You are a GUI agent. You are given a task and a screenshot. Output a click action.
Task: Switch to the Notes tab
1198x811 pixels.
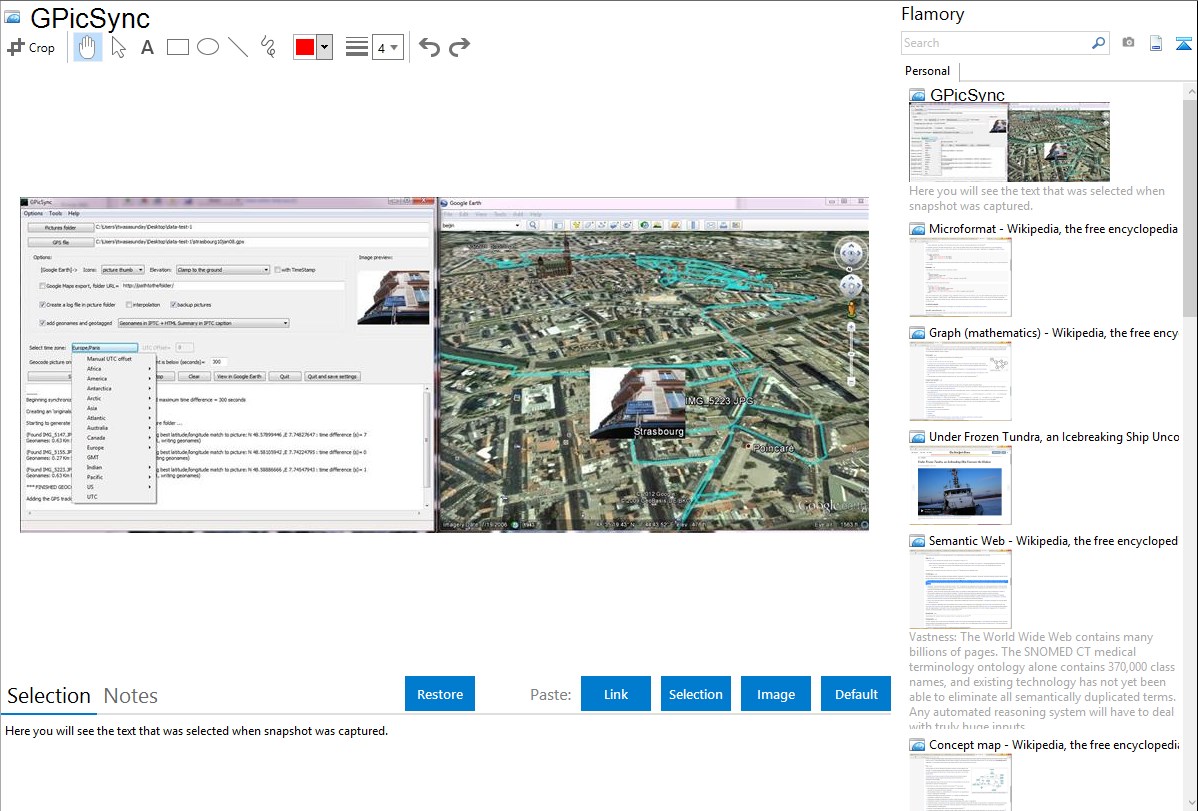[131, 696]
